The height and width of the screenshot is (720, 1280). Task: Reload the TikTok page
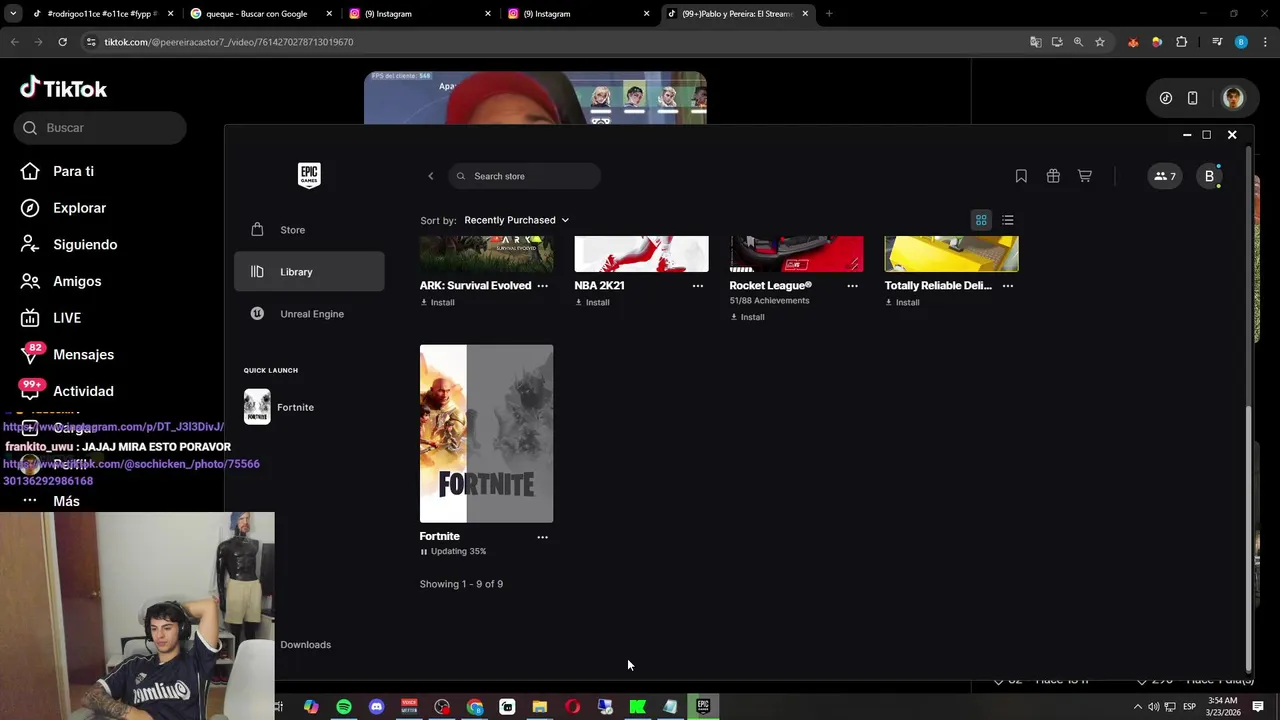click(62, 42)
